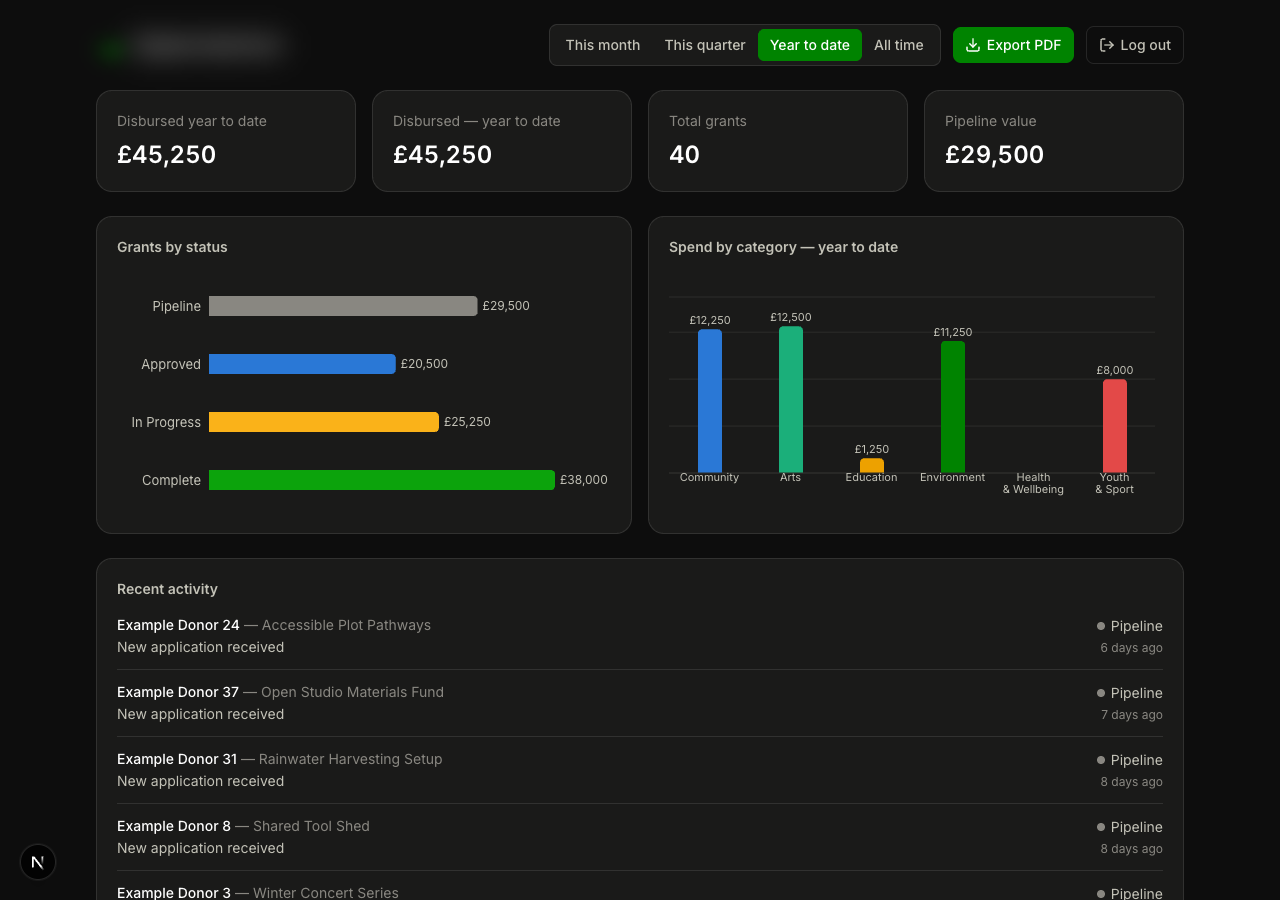Click the download icon in Export PDF
Screen dimensions: 1280x900
point(973,45)
